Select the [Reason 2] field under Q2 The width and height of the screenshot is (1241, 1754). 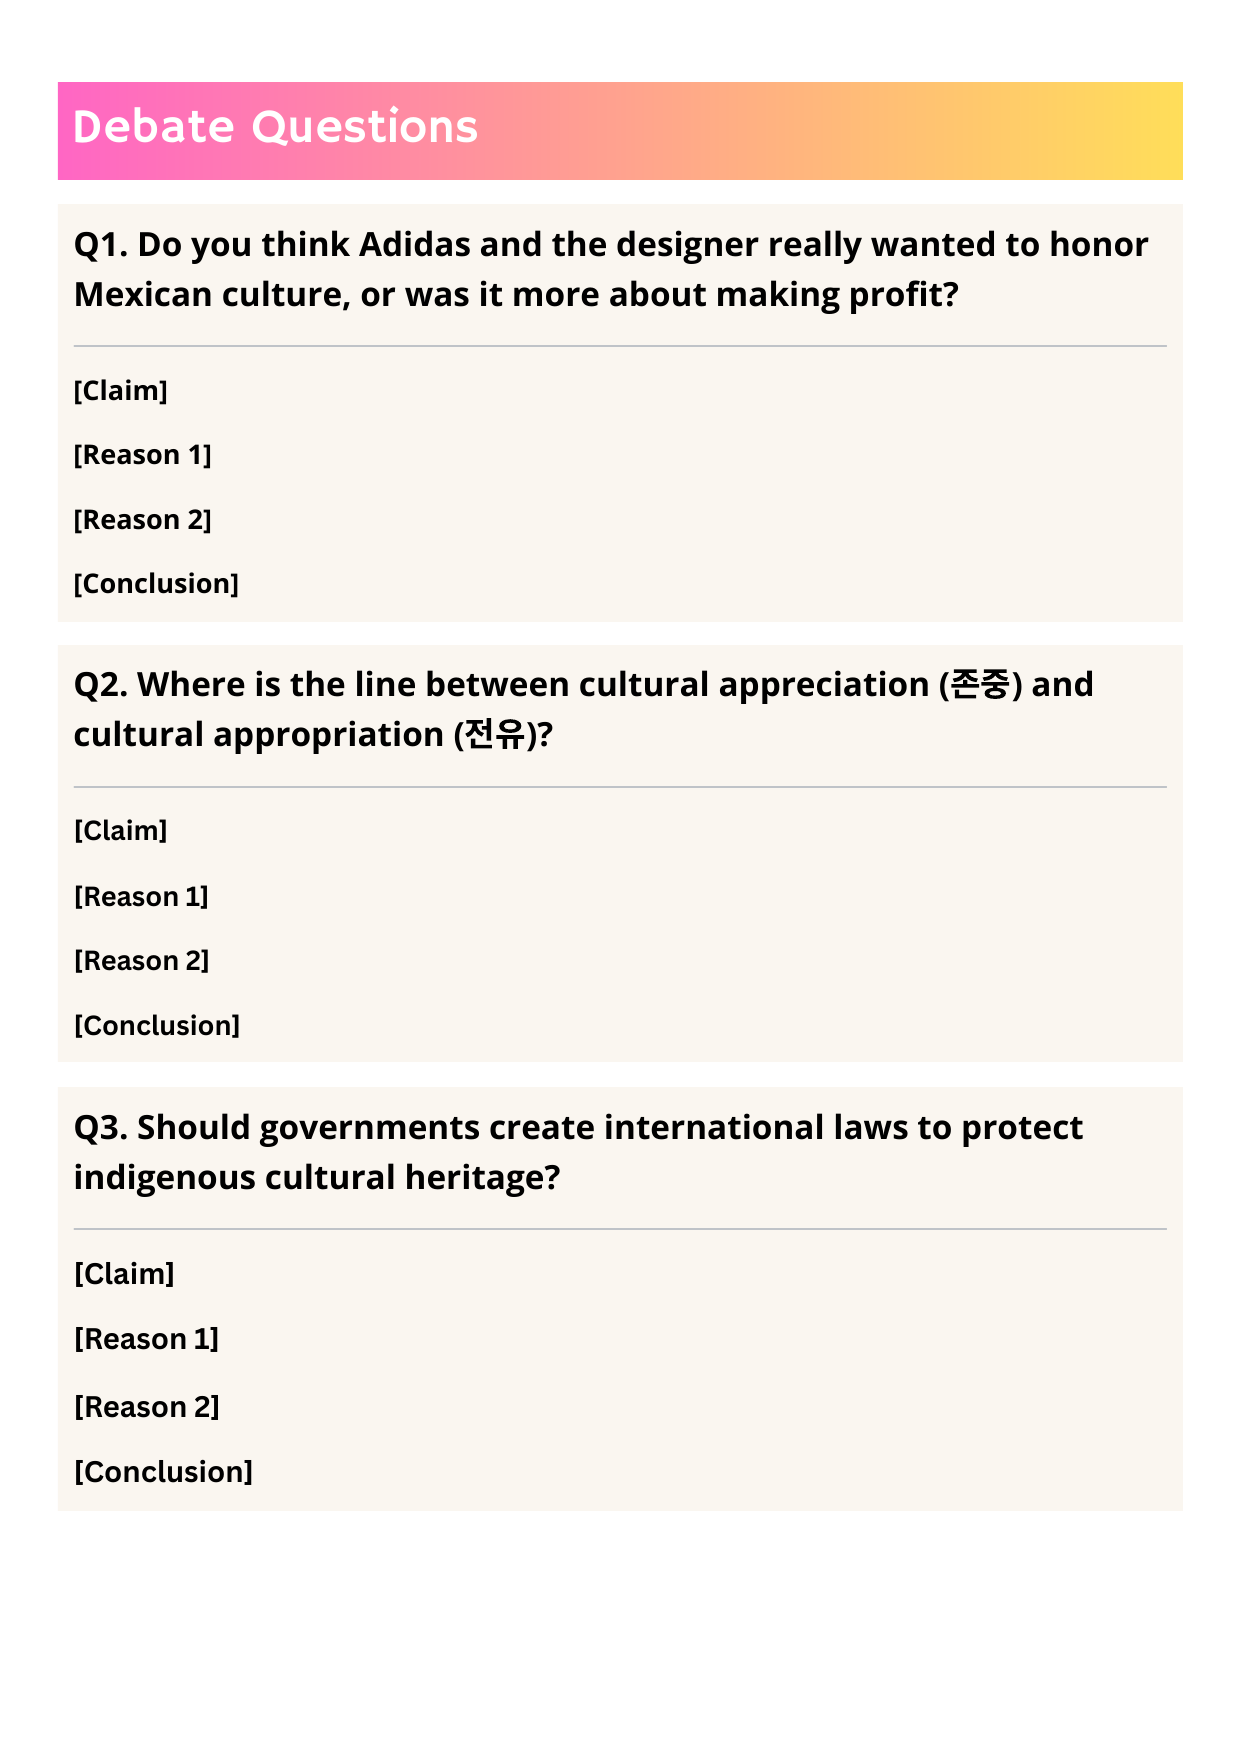pyautogui.click(x=142, y=961)
